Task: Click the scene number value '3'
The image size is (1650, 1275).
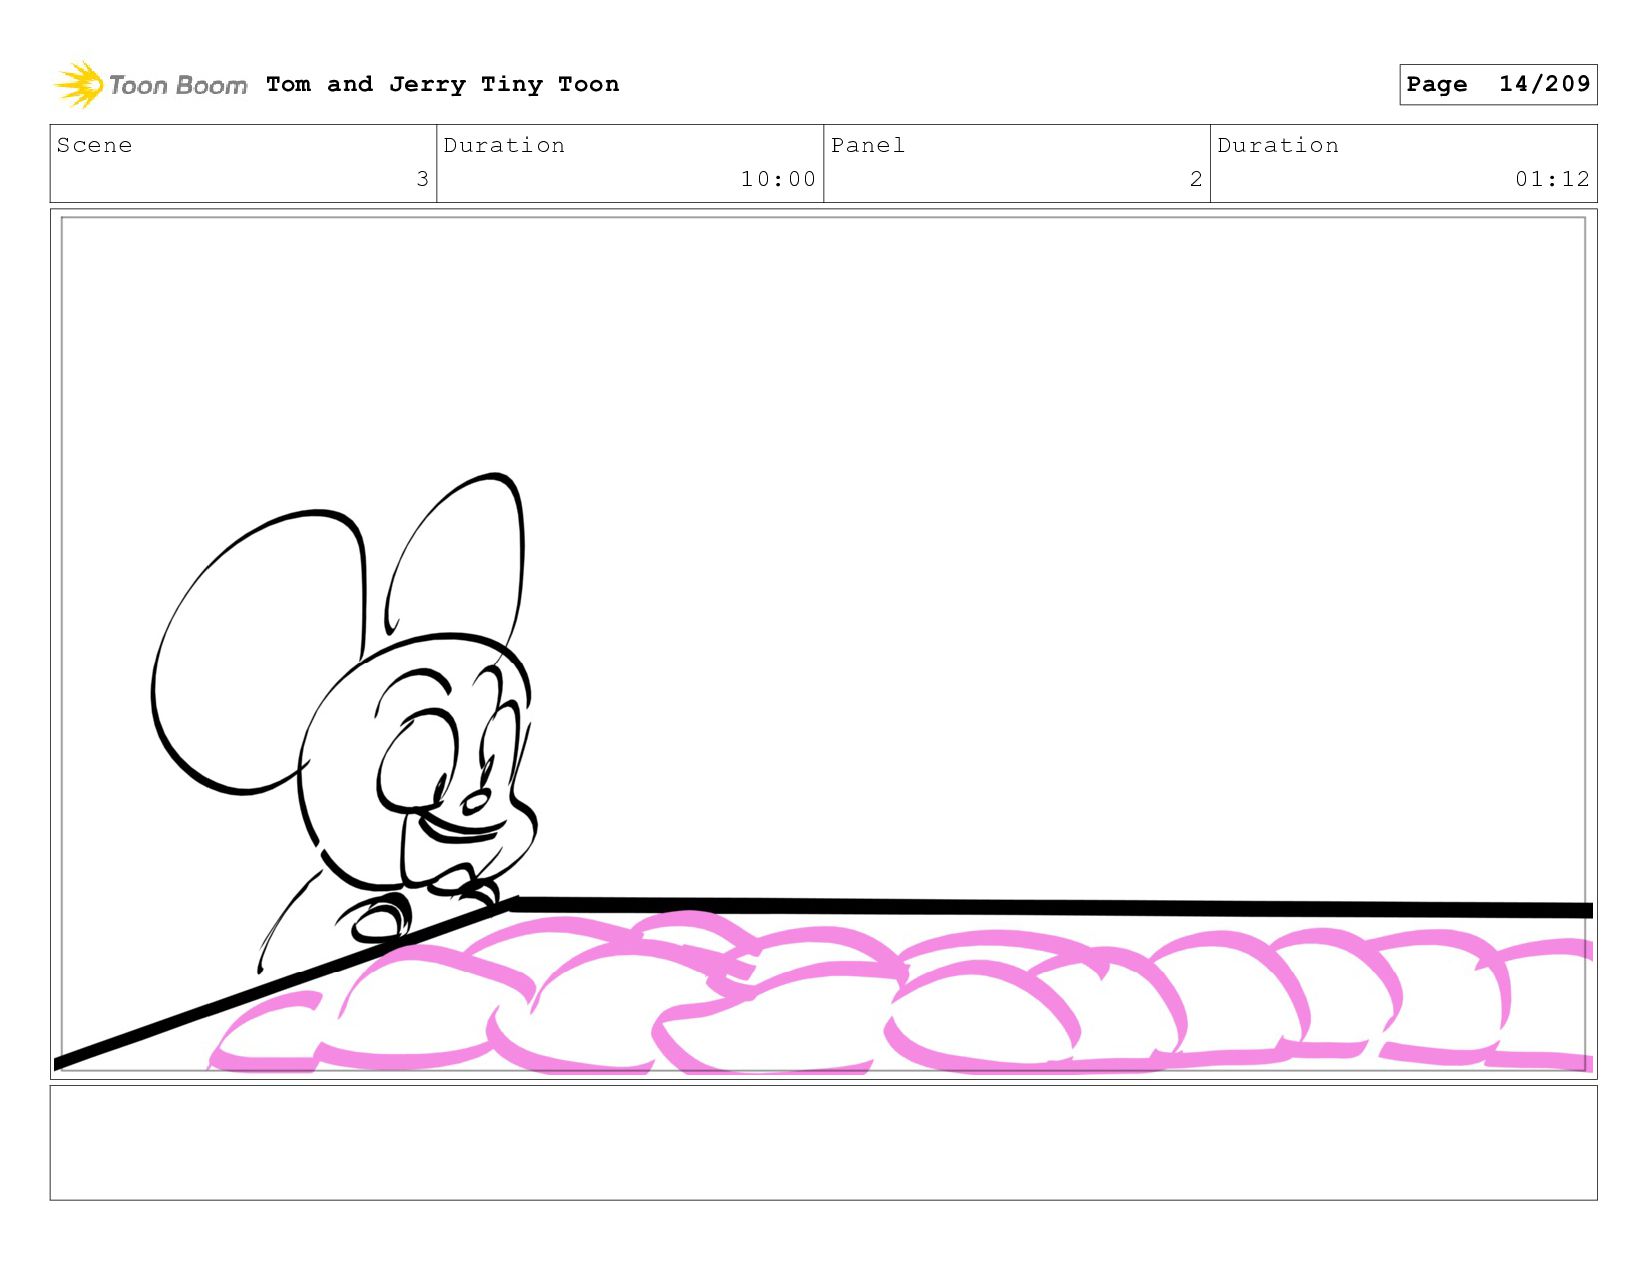Action: pos(422,179)
